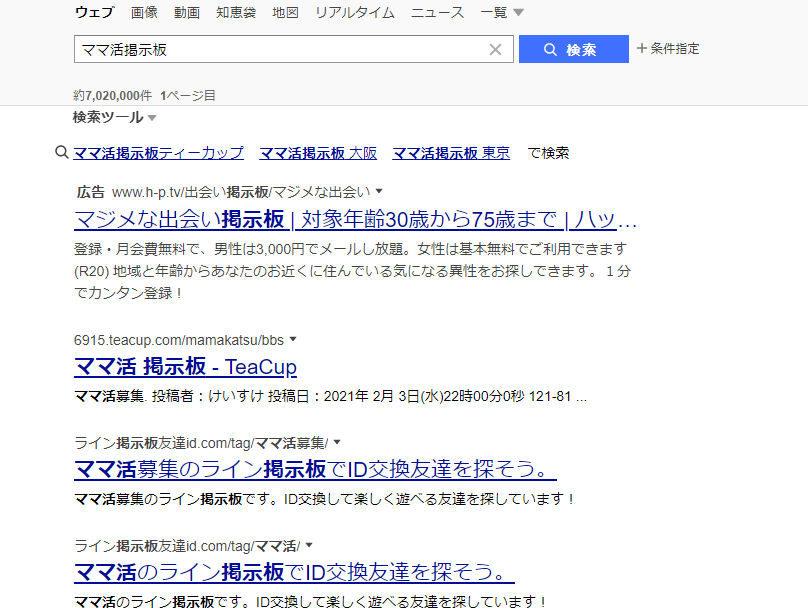Open ママ活募集のライン掲示板 result link
The image size is (808, 608).
(x=315, y=469)
